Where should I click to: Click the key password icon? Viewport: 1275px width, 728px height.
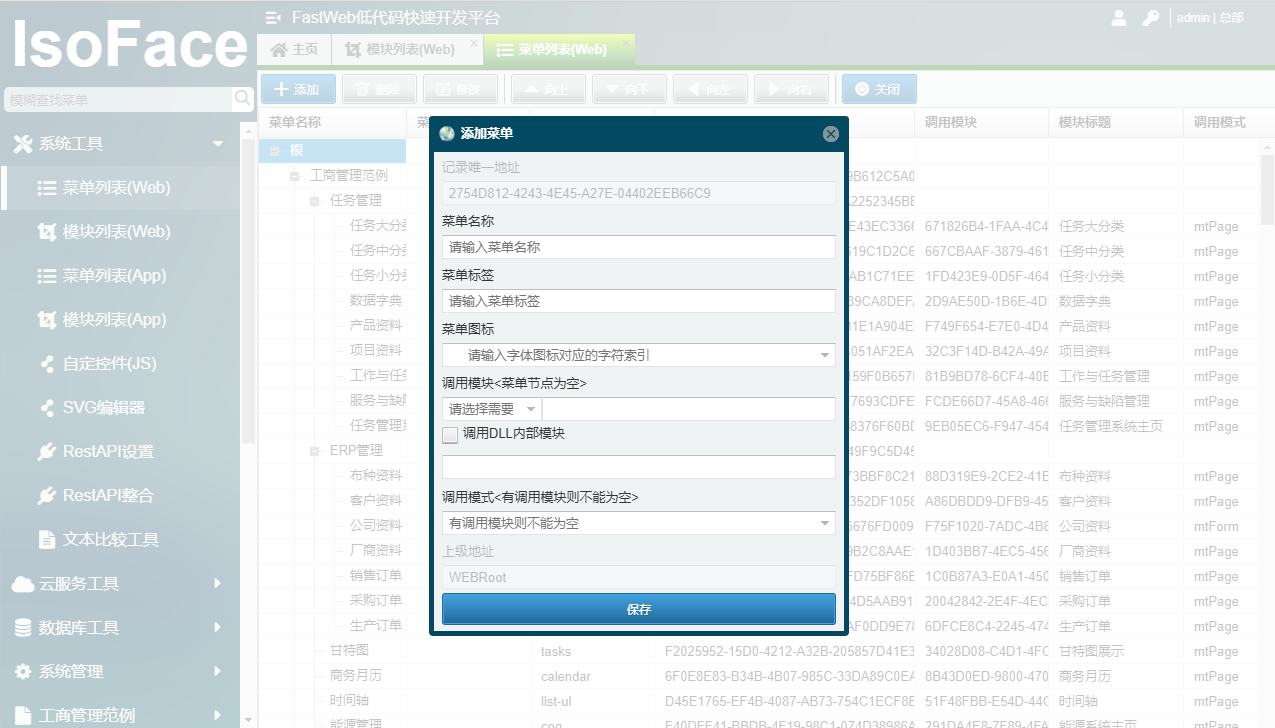pyautogui.click(x=1151, y=17)
